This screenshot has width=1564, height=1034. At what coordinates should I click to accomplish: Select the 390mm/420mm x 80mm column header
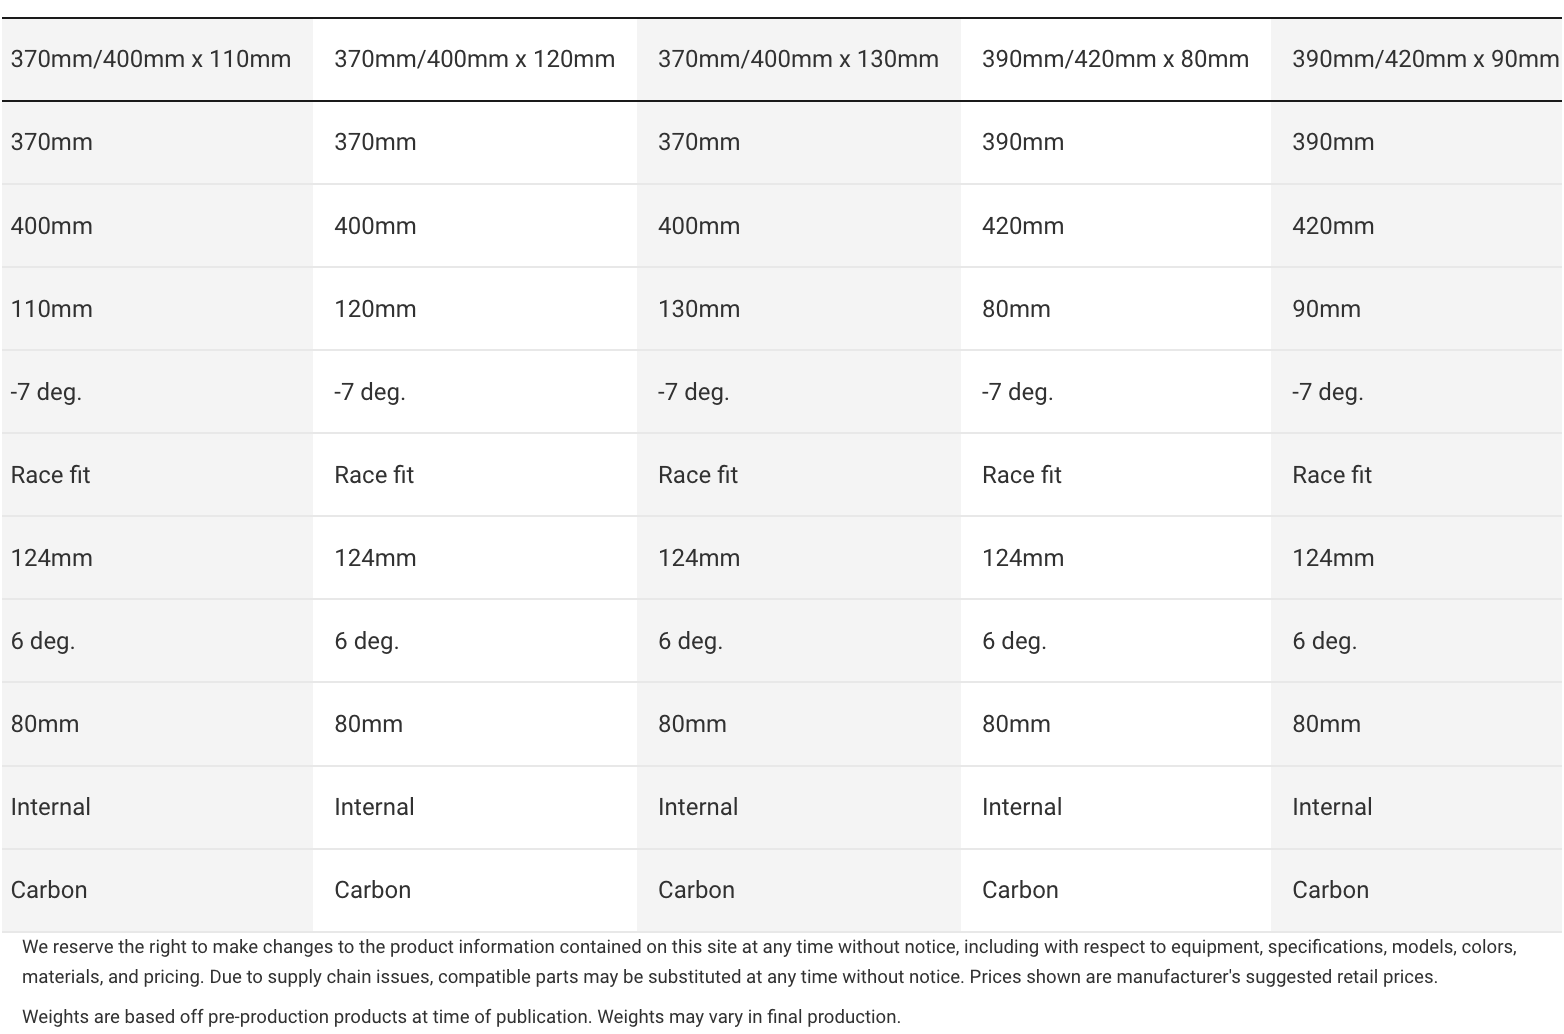1115,59
